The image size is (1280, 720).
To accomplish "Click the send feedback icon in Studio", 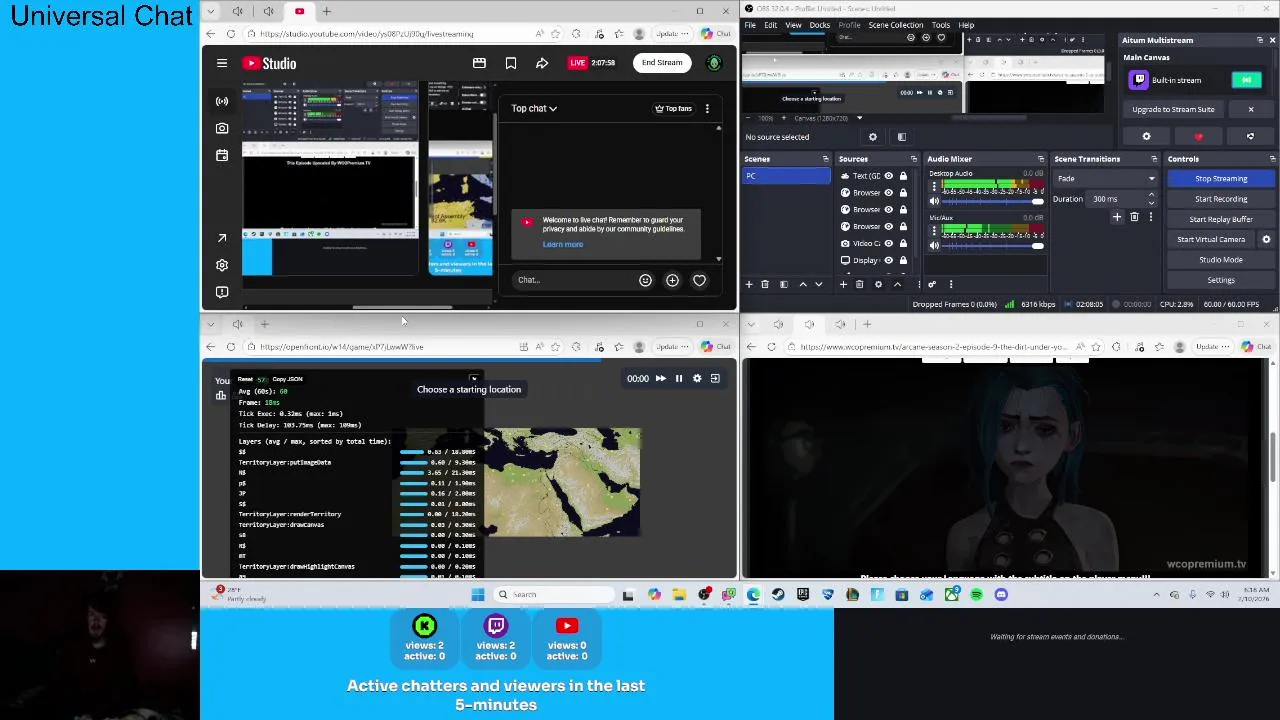I will [222, 292].
